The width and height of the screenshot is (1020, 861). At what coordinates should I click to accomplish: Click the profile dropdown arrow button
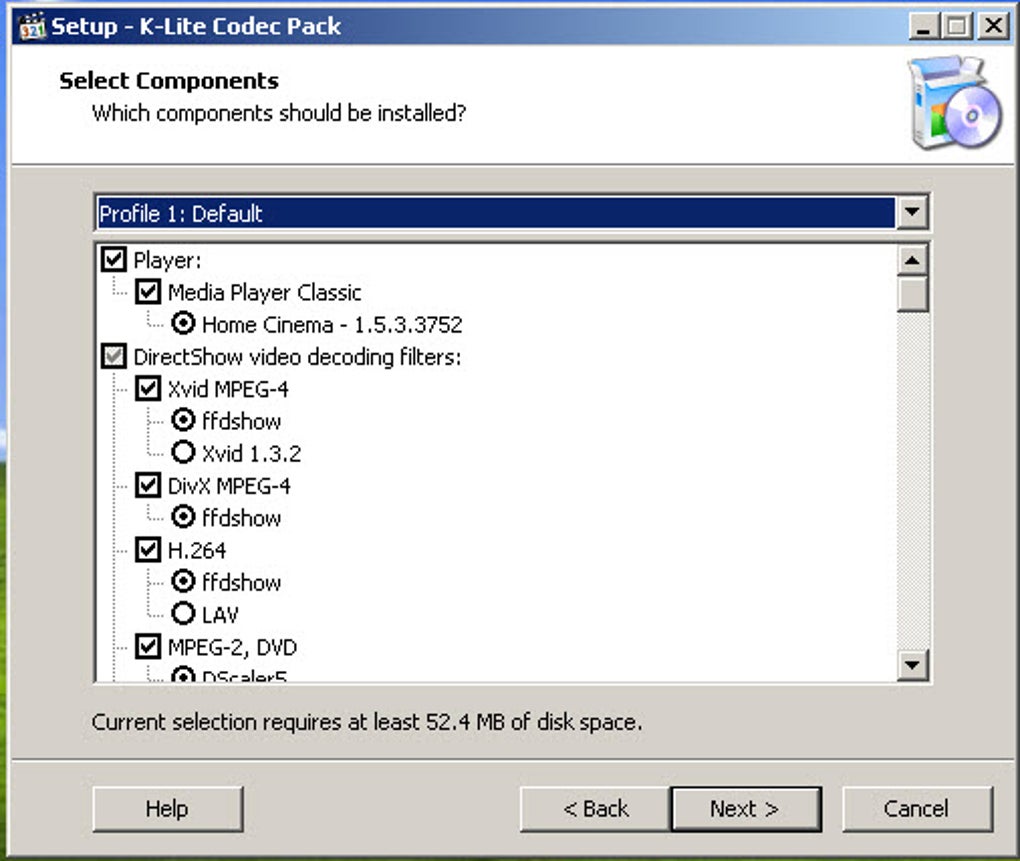pyautogui.click(x=912, y=213)
